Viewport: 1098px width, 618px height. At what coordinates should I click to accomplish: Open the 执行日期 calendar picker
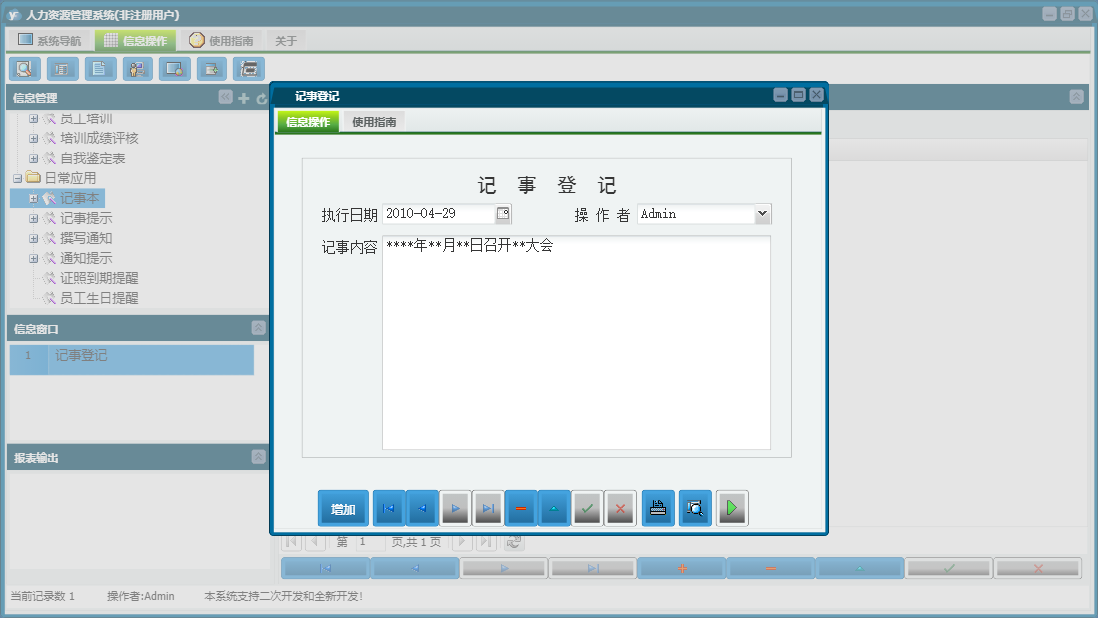pyautogui.click(x=503, y=213)
